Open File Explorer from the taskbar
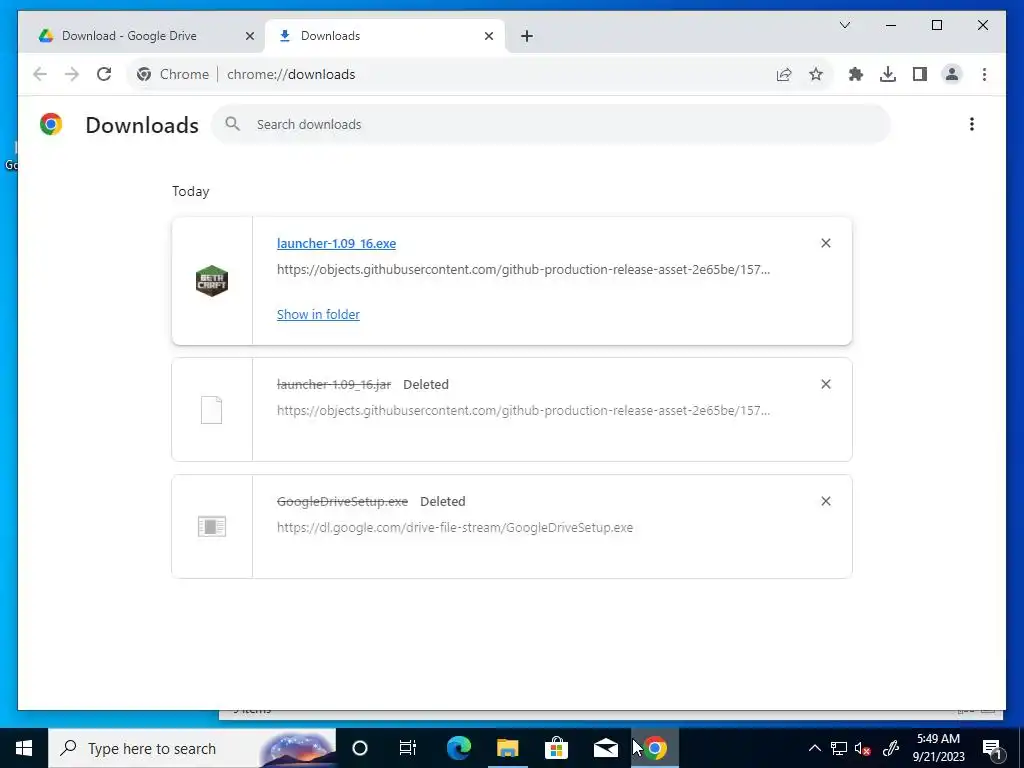 [x=507, y=748]
